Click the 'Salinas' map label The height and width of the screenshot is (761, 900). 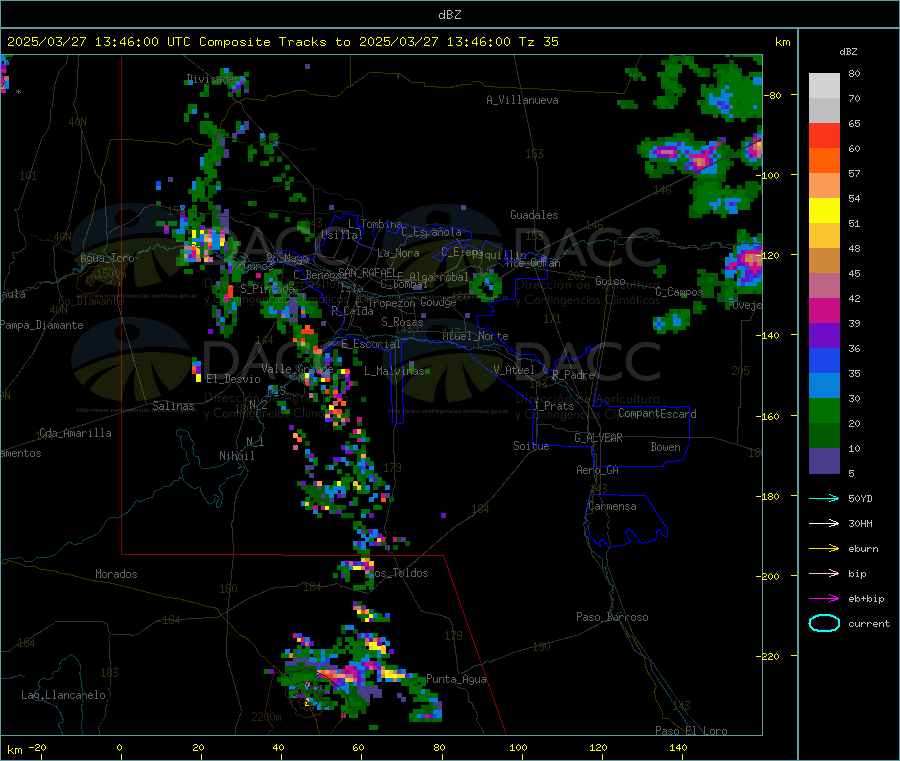tap(173, 406)
